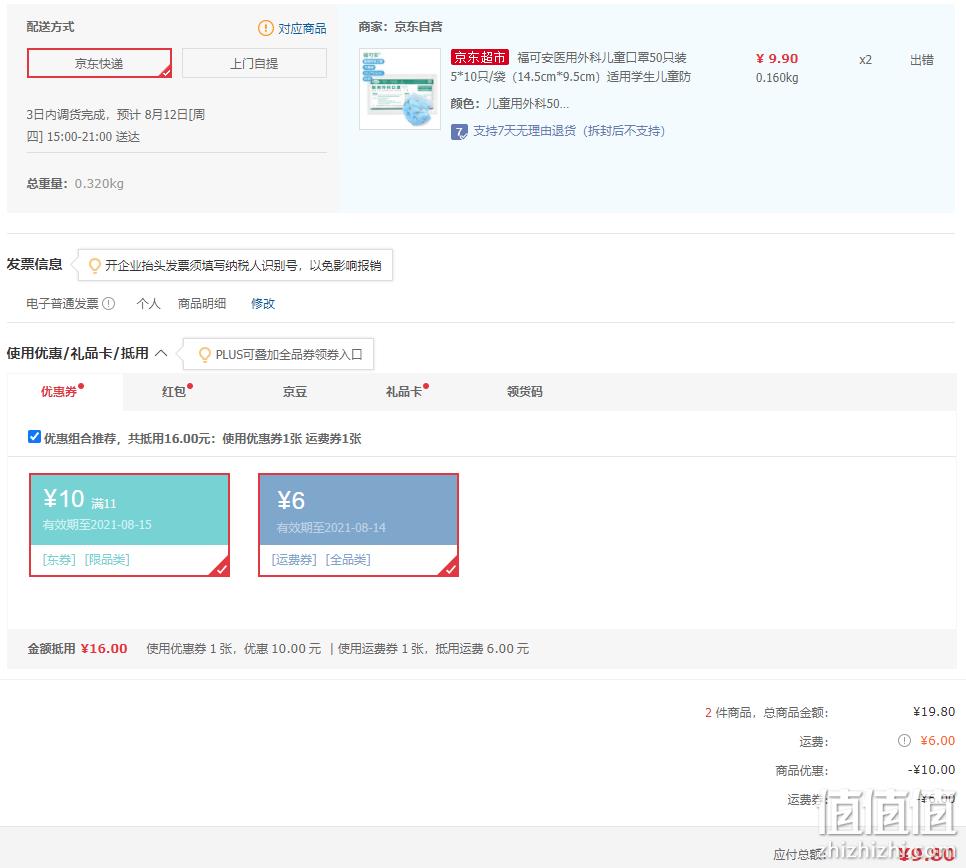This screenshot has height=868, width=966.
Task: Click the red 京东超市 badge
Action: (479, 57)
